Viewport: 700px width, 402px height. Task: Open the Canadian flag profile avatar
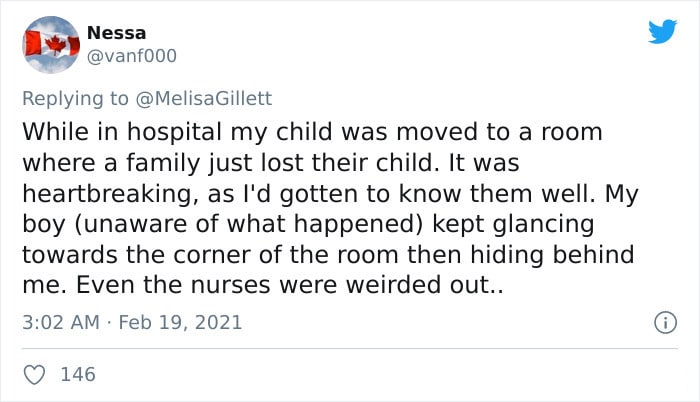coord(51,45)
